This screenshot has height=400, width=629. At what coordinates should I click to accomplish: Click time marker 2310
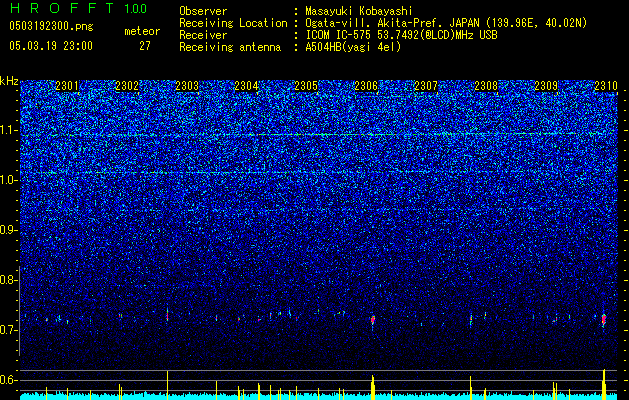[606, 86]
